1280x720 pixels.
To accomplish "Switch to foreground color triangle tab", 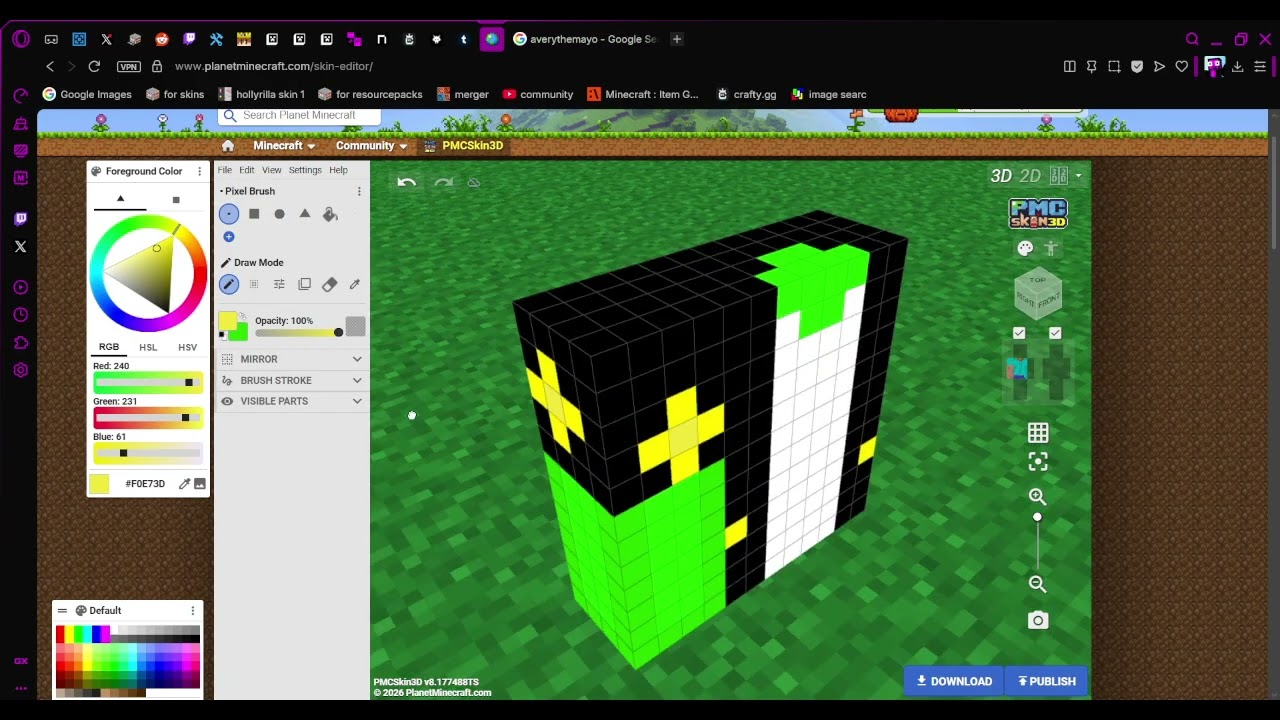I will 120,199.
